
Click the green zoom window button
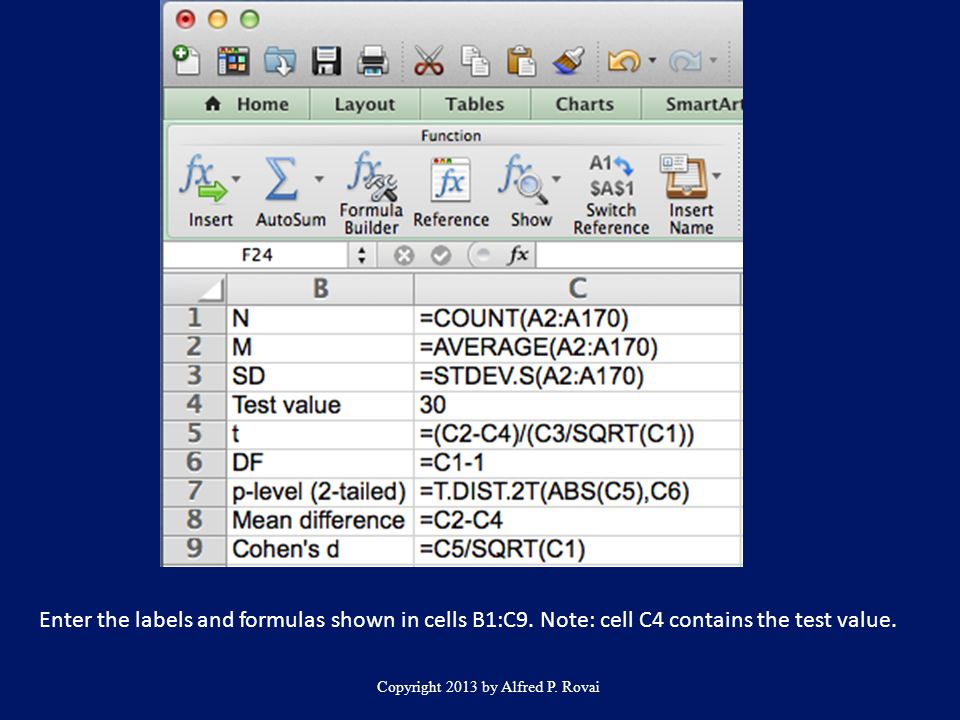[249, 20]
